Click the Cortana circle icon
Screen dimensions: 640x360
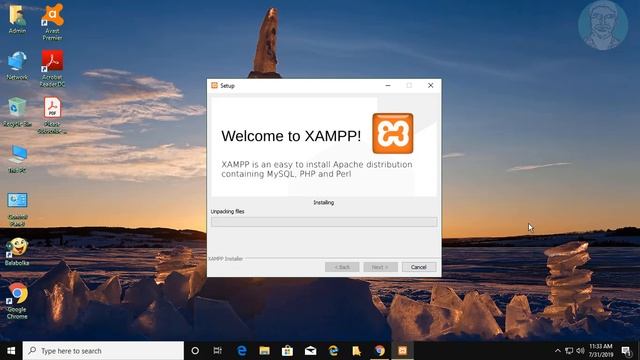[x=195, y=351]
